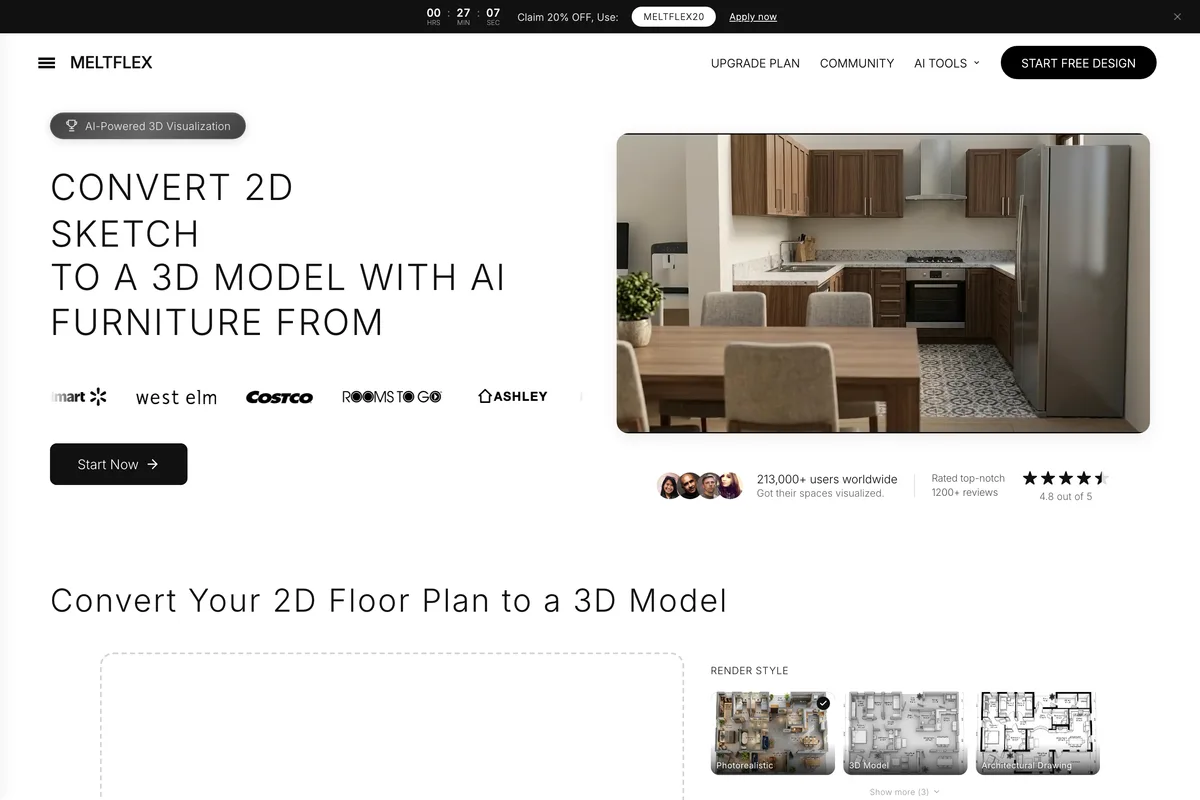Click the Ashley brand logo
Viewport: 1200px width, 800px height.
(513, 396)
